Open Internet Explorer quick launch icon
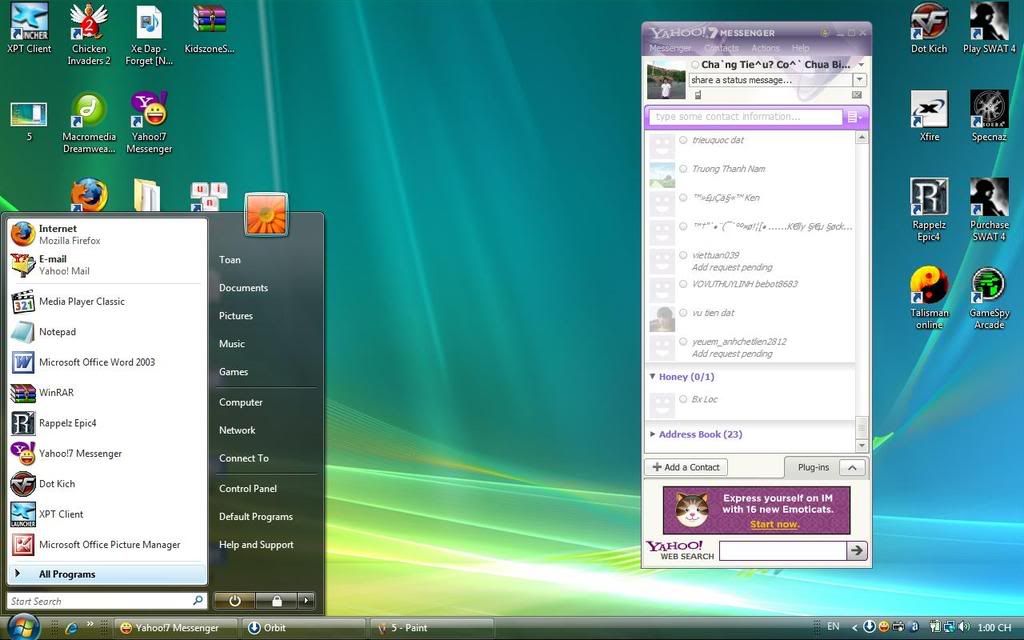 coord(71,628)
